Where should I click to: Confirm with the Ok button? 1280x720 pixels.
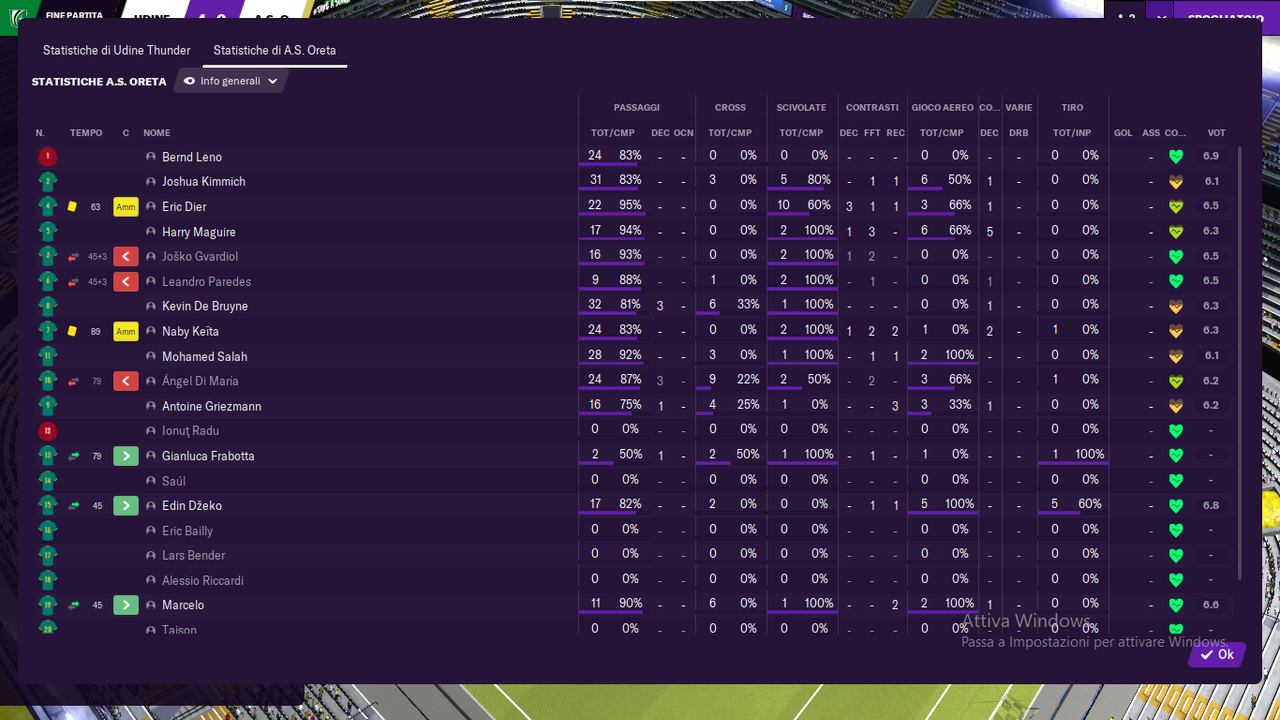pos(1217,655)
